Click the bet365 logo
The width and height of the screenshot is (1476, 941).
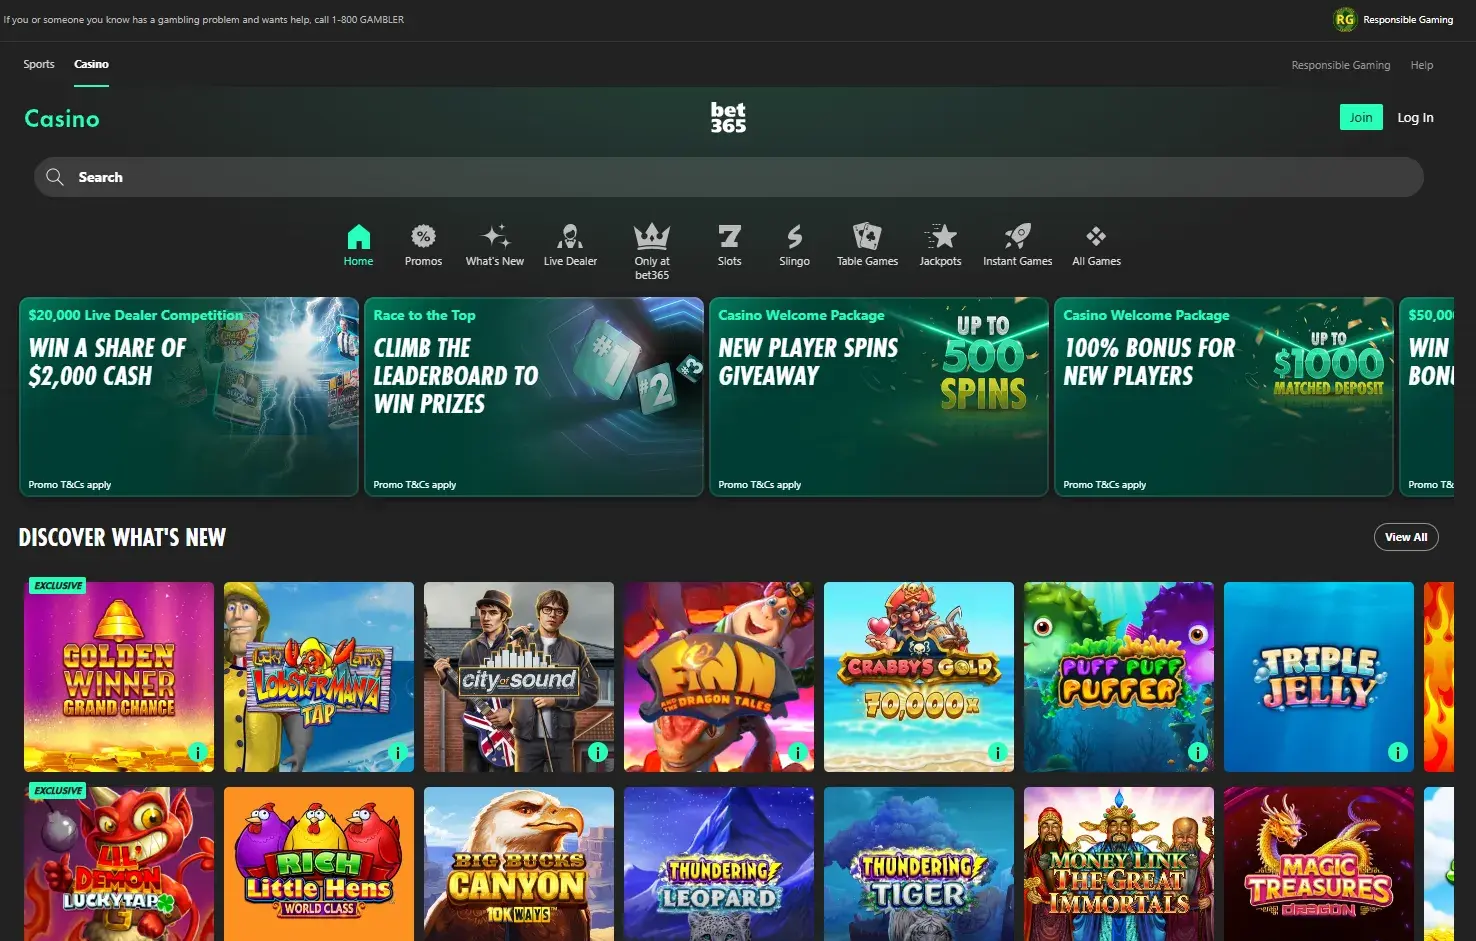728,117
